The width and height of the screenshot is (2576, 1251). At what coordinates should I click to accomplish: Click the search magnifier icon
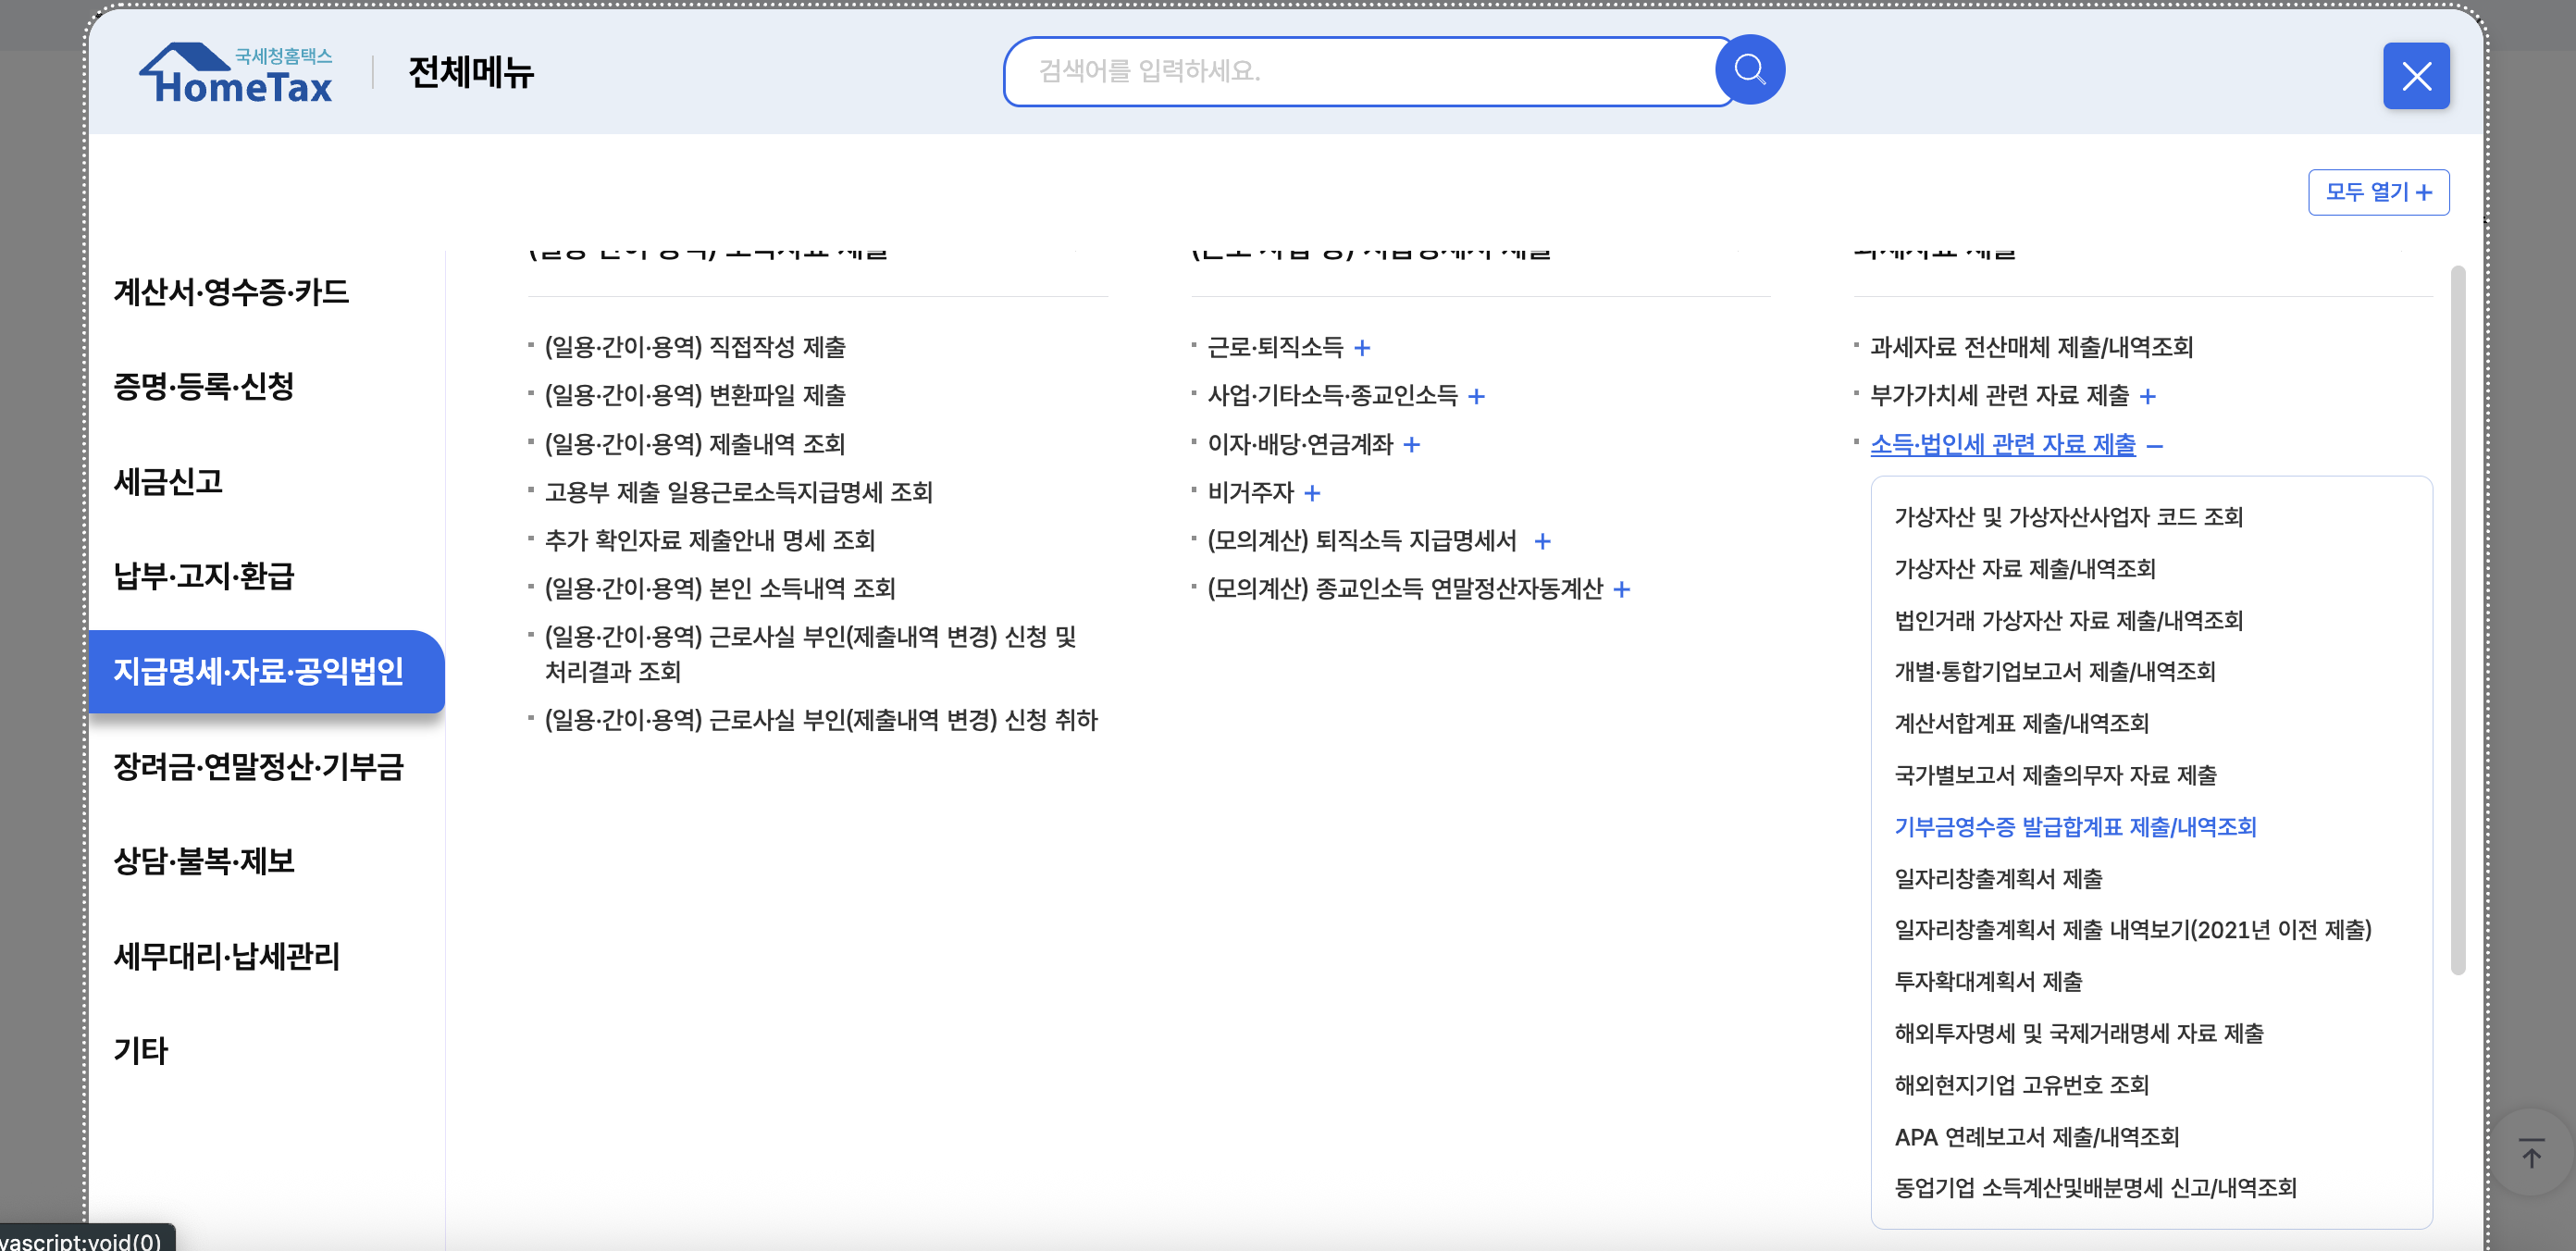pos(1749,70)
